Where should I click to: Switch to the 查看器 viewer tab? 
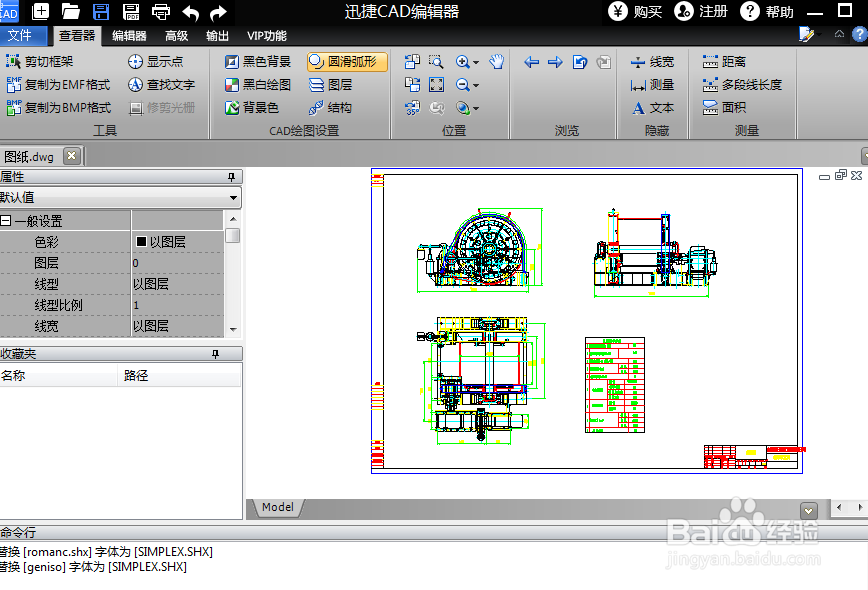[78, 36]
